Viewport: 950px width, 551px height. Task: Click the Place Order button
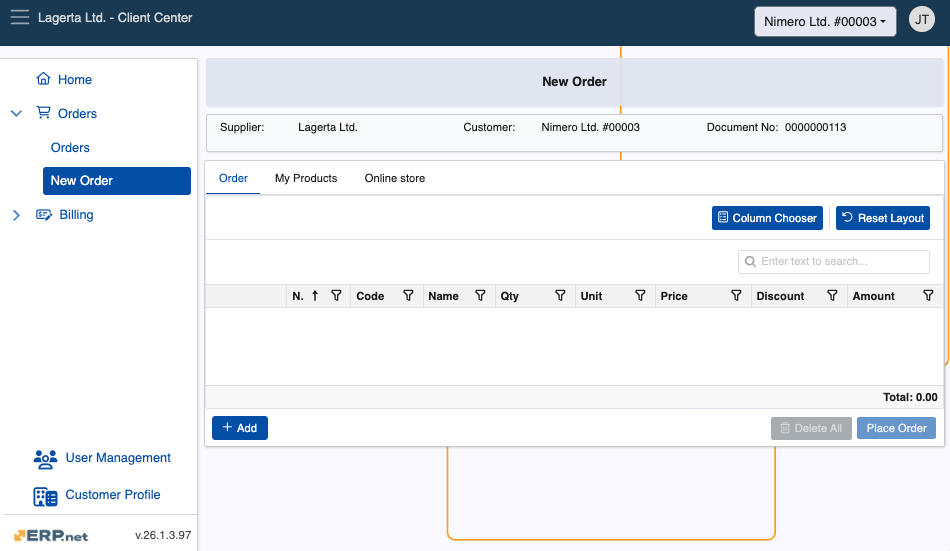pos(896,428)
